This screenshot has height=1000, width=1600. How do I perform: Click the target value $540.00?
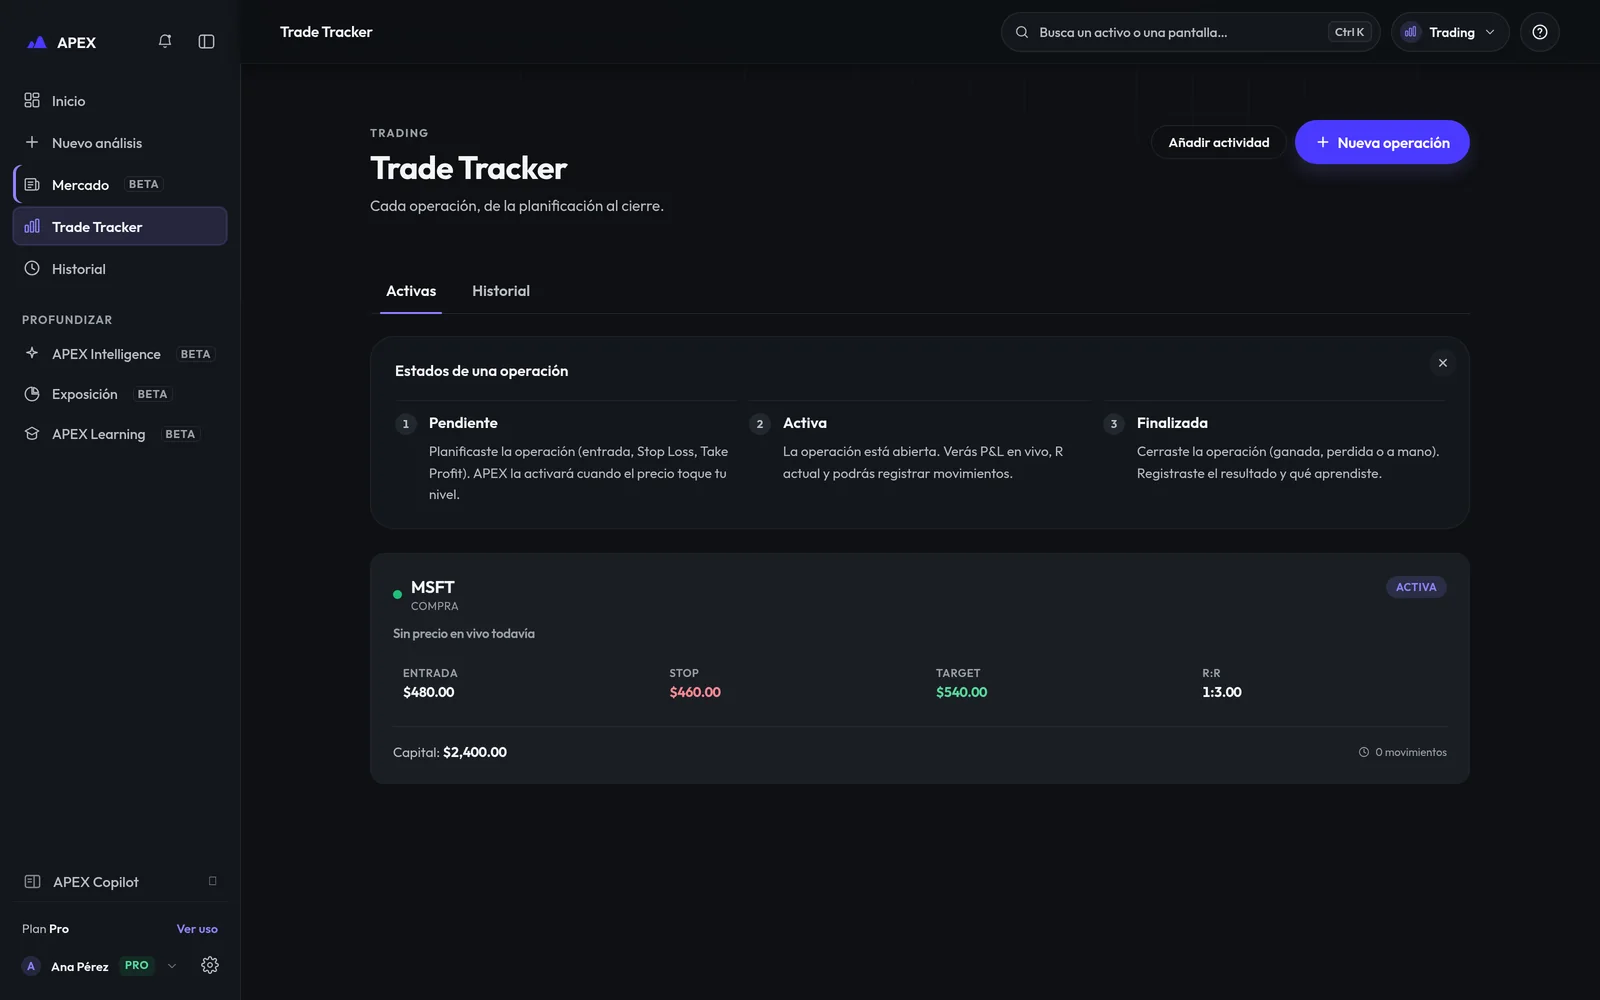click(x=962, y=692)
